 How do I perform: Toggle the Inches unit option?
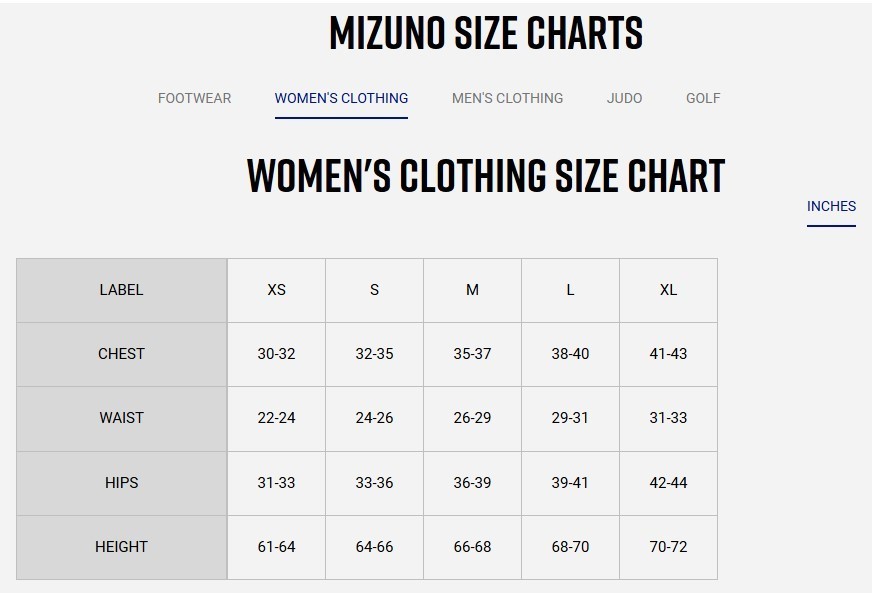pos(831,206)
